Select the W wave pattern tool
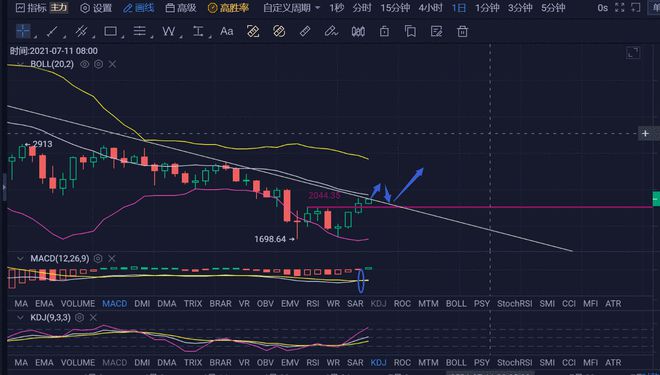The height and width of the screenshot is (375, 660). pyautogui.click(x=168, y=31)
